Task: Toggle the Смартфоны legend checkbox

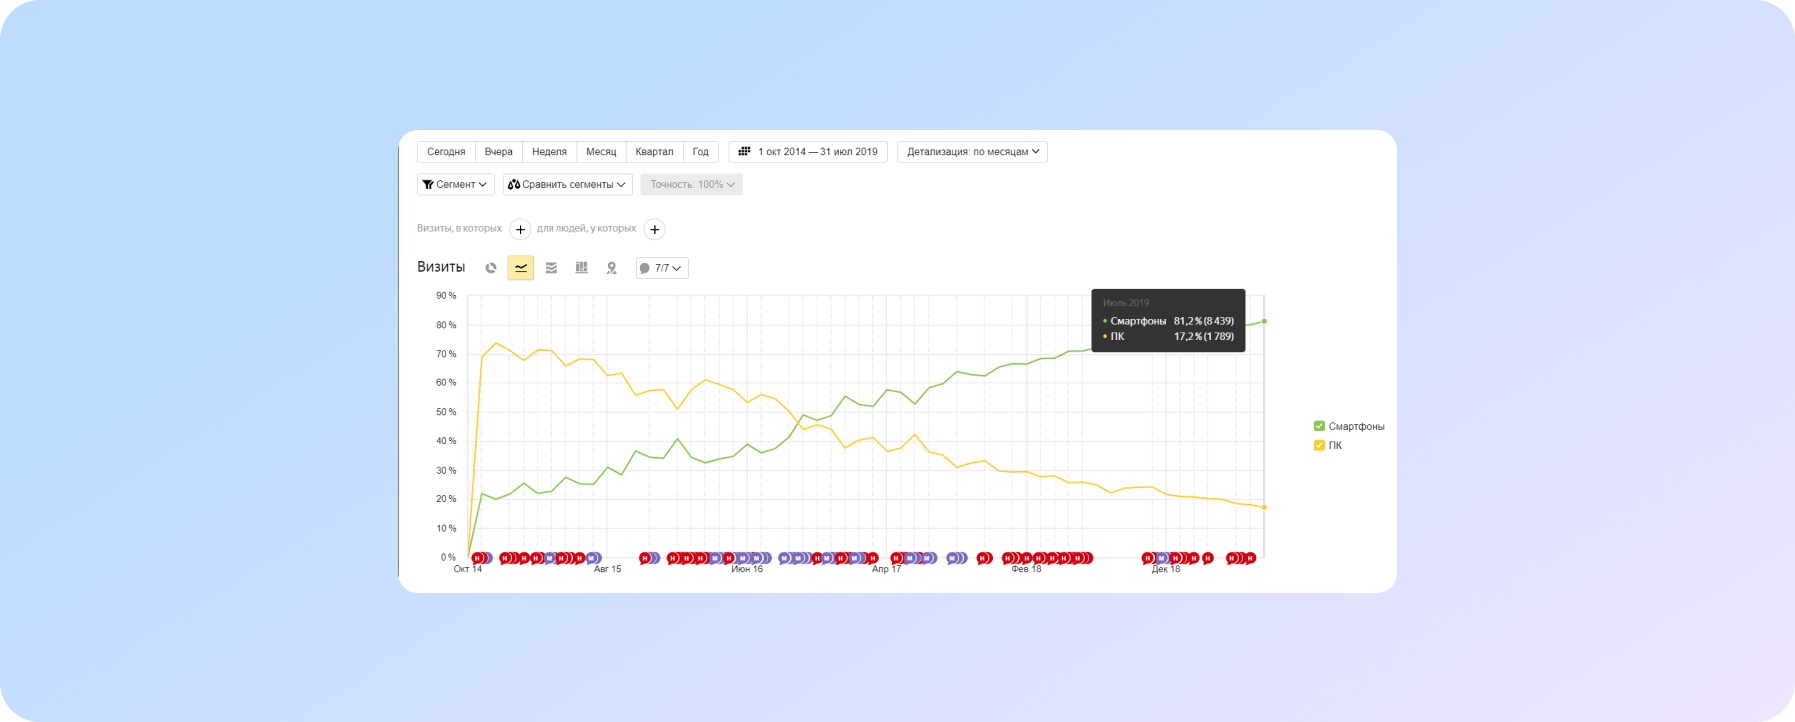Action: point(1319,426)
